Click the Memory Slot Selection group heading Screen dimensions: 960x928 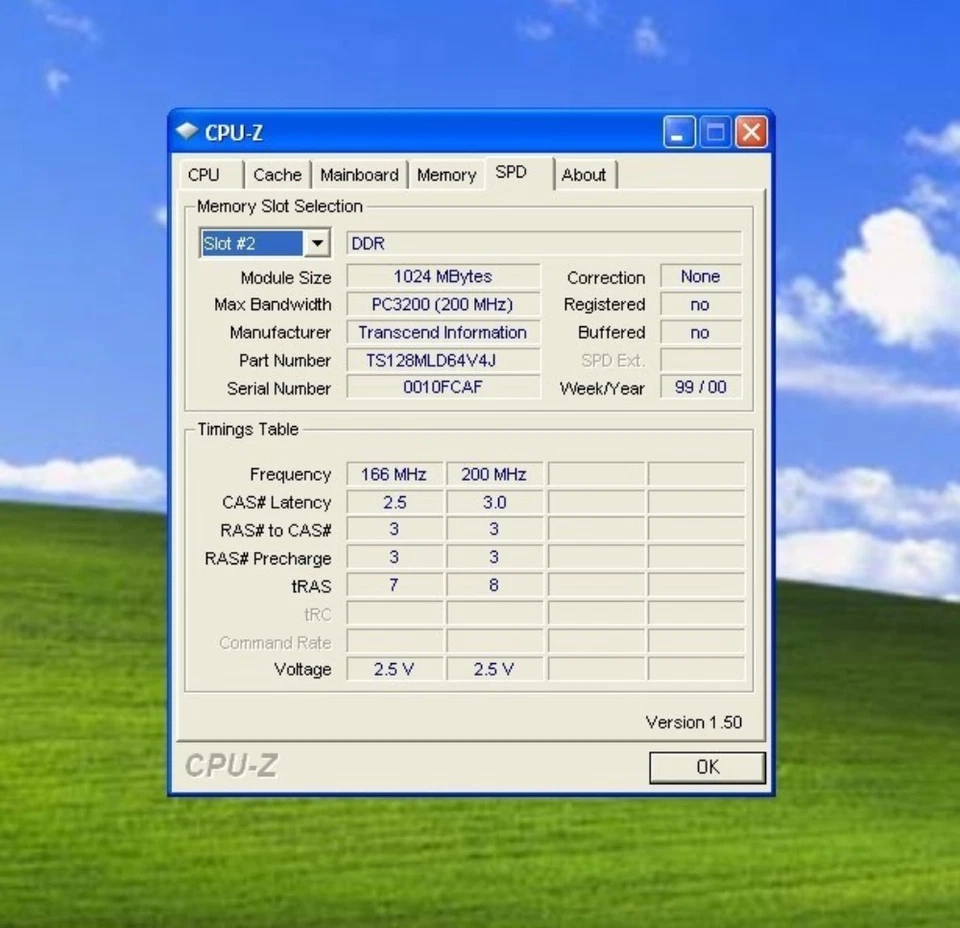[280, 206]
